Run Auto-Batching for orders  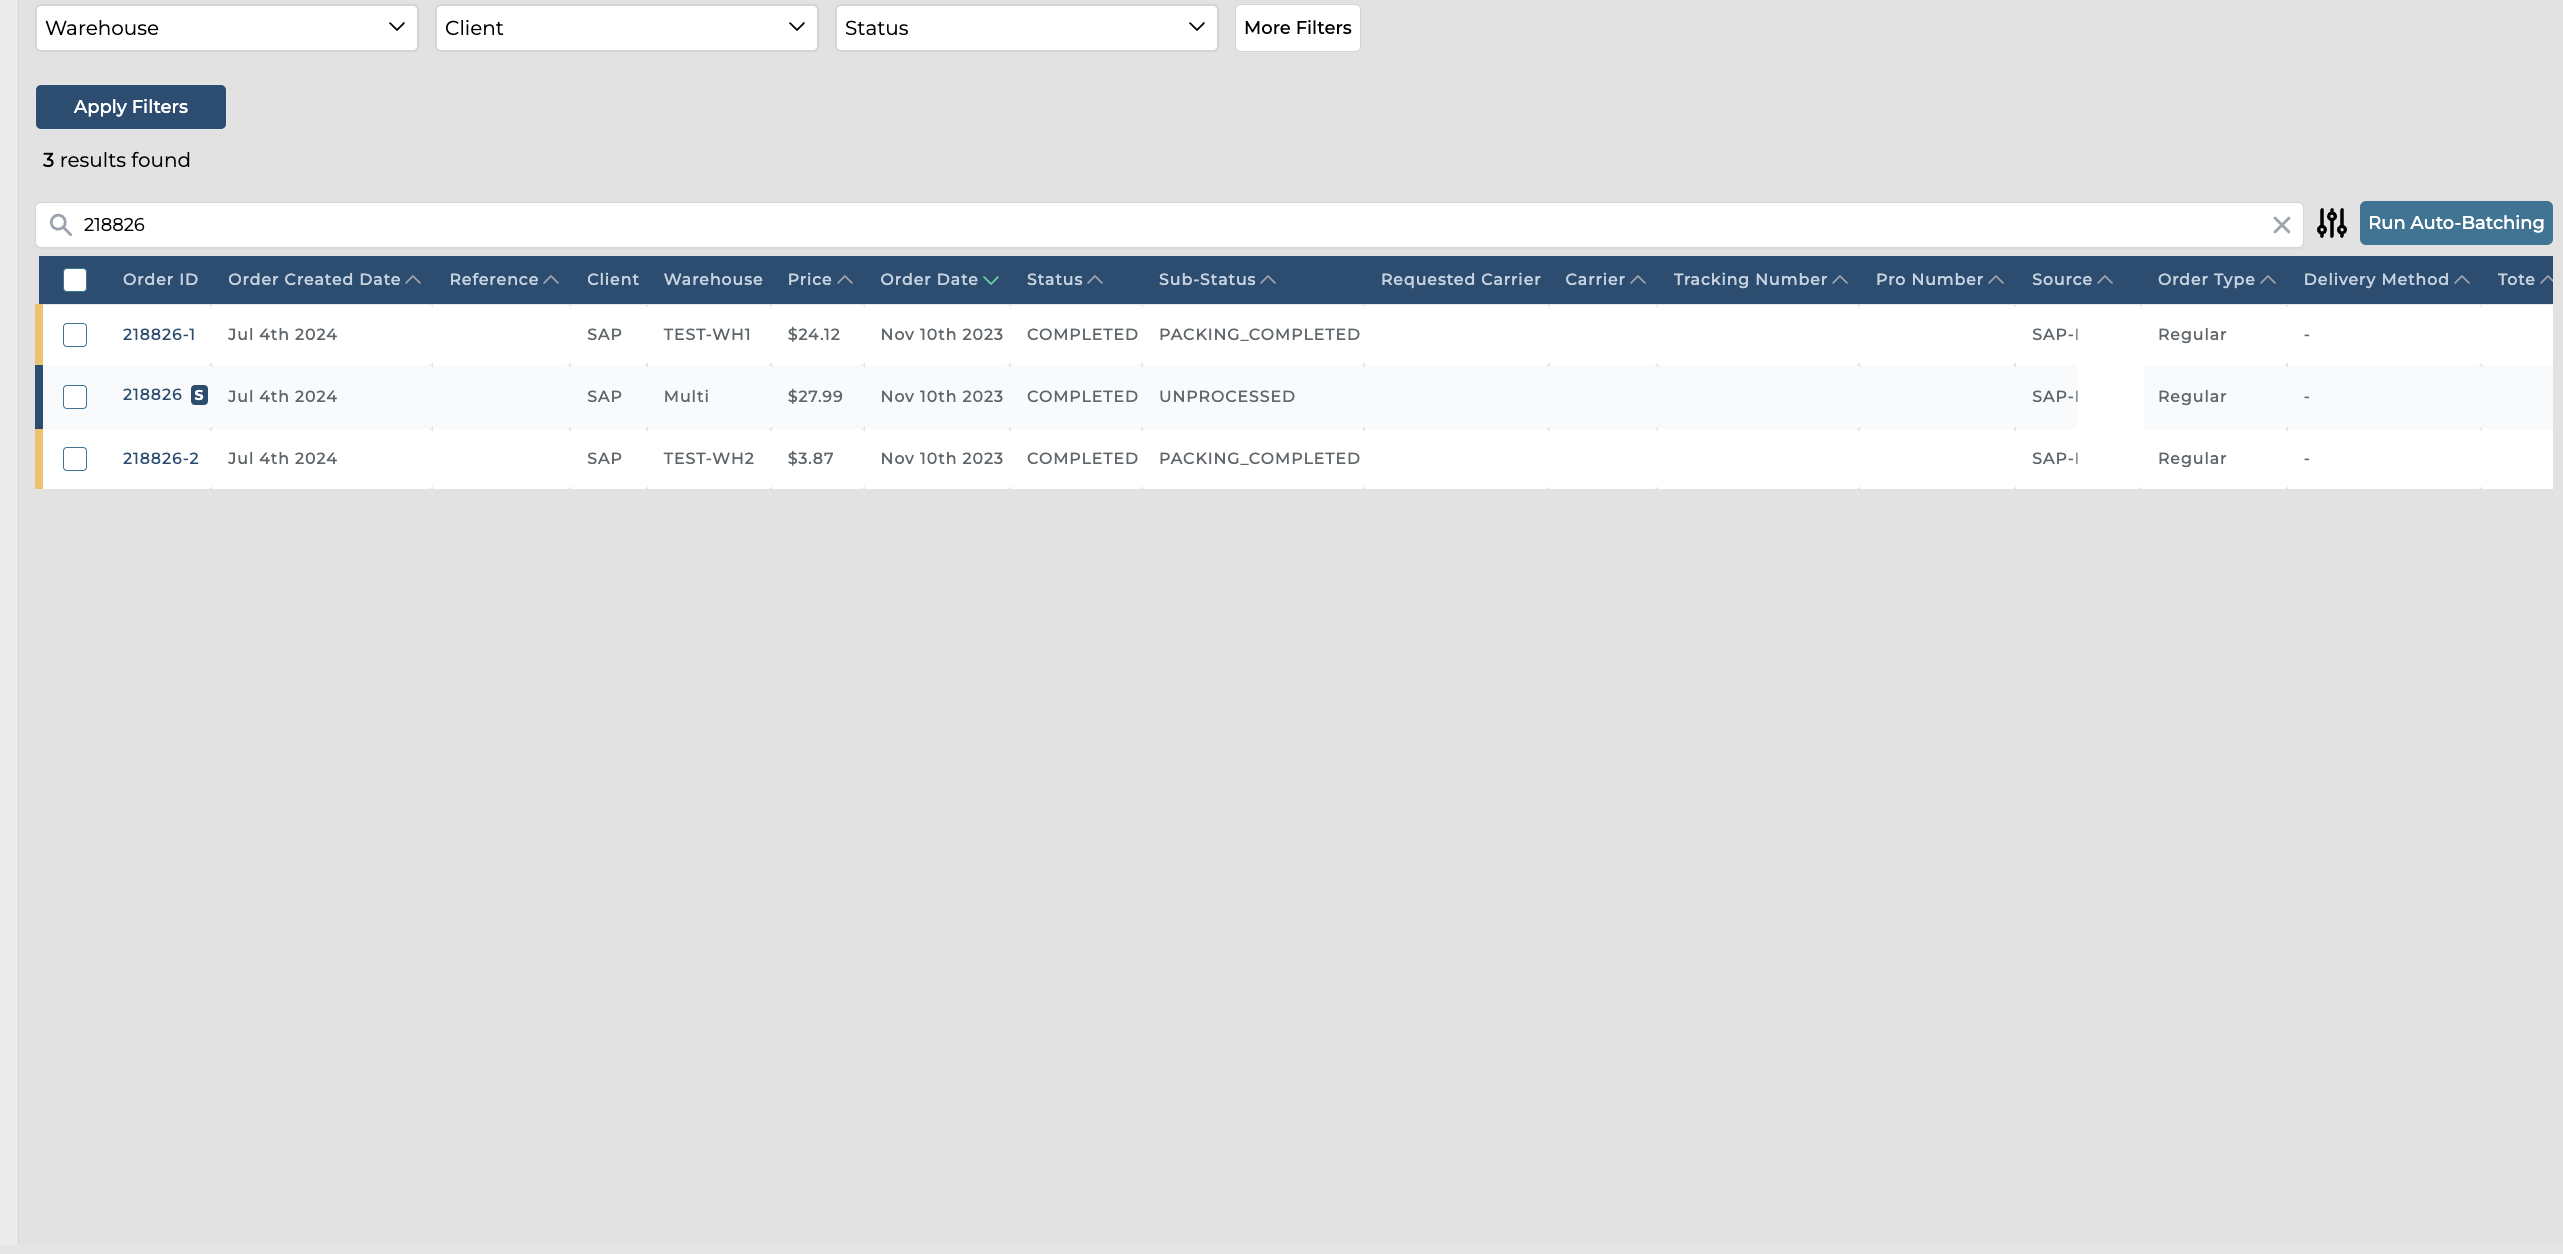2455,223
